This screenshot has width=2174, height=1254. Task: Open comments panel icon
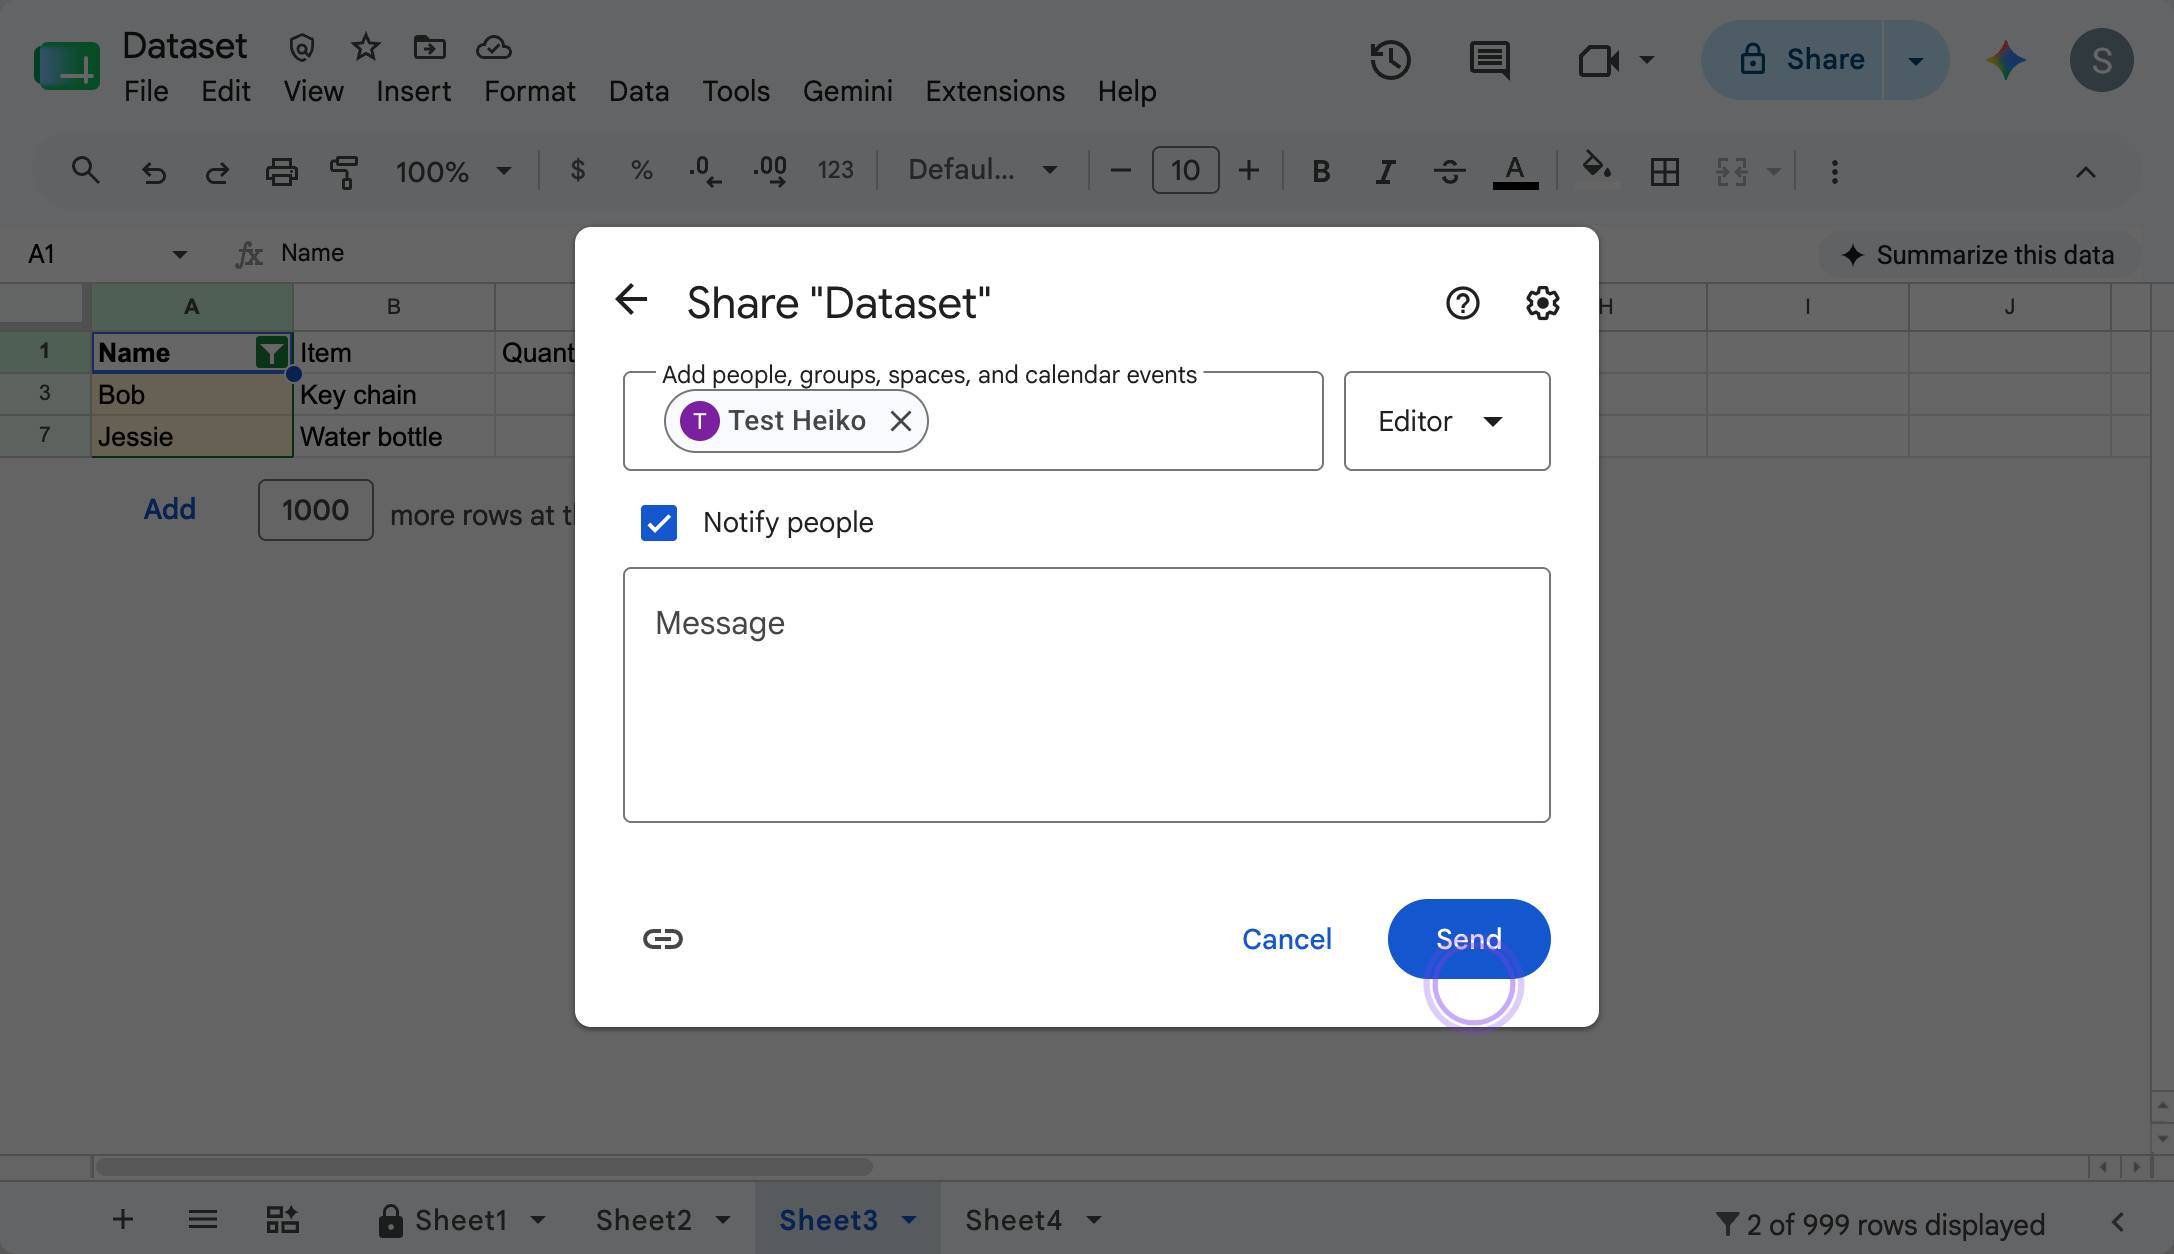1489,60
